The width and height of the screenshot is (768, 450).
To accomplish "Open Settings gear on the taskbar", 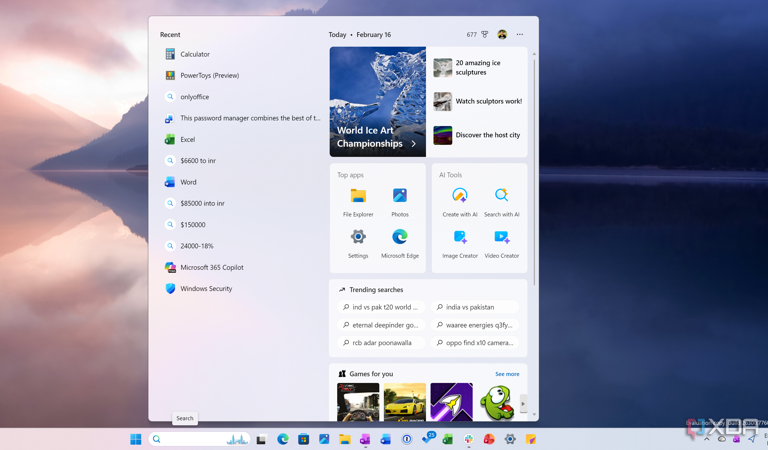I will pyautogui.click(x=510, y=439).
